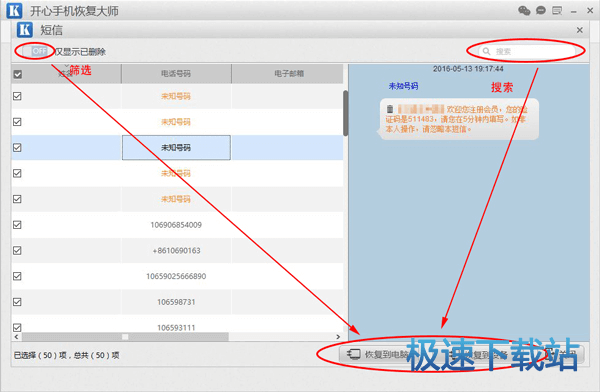Click the trash icon in message bubble
The height and width of the screenshot is (392, 600).
click(390, 109)
